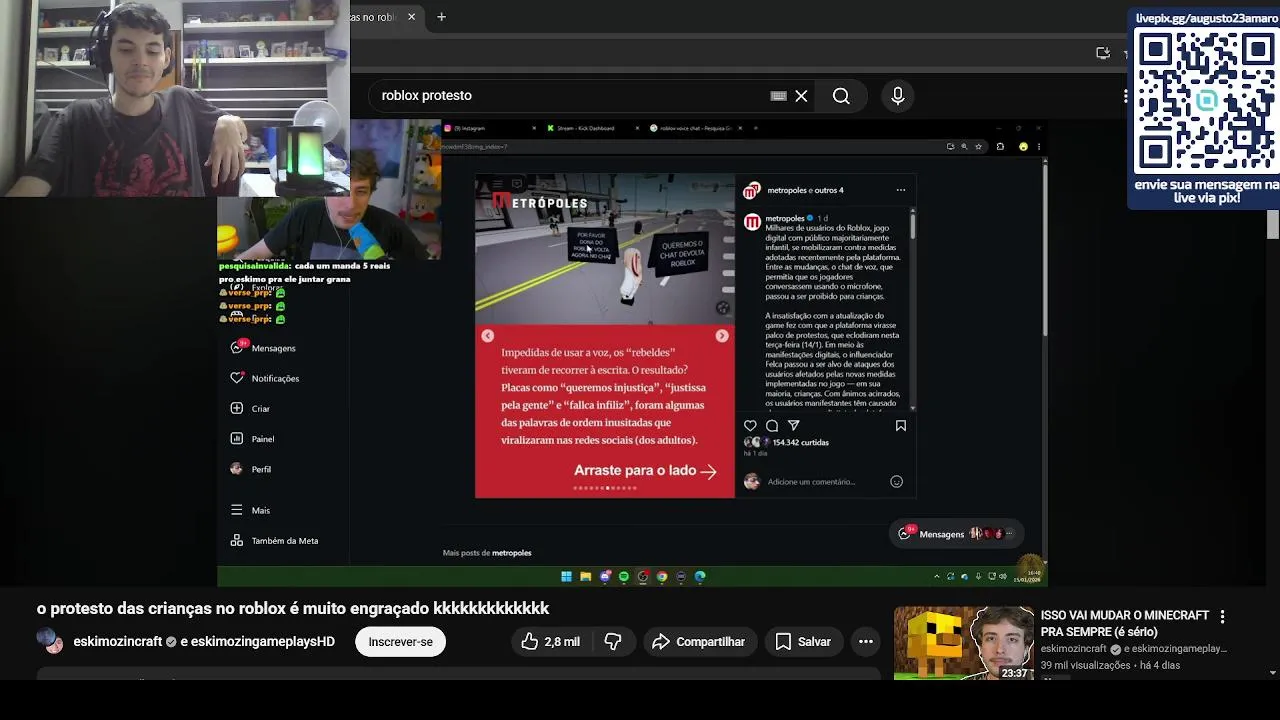The width and height of the screenshot is (1280, 720).
Task: Click 'Mais posts de metropoles' link
Action: 487,553
